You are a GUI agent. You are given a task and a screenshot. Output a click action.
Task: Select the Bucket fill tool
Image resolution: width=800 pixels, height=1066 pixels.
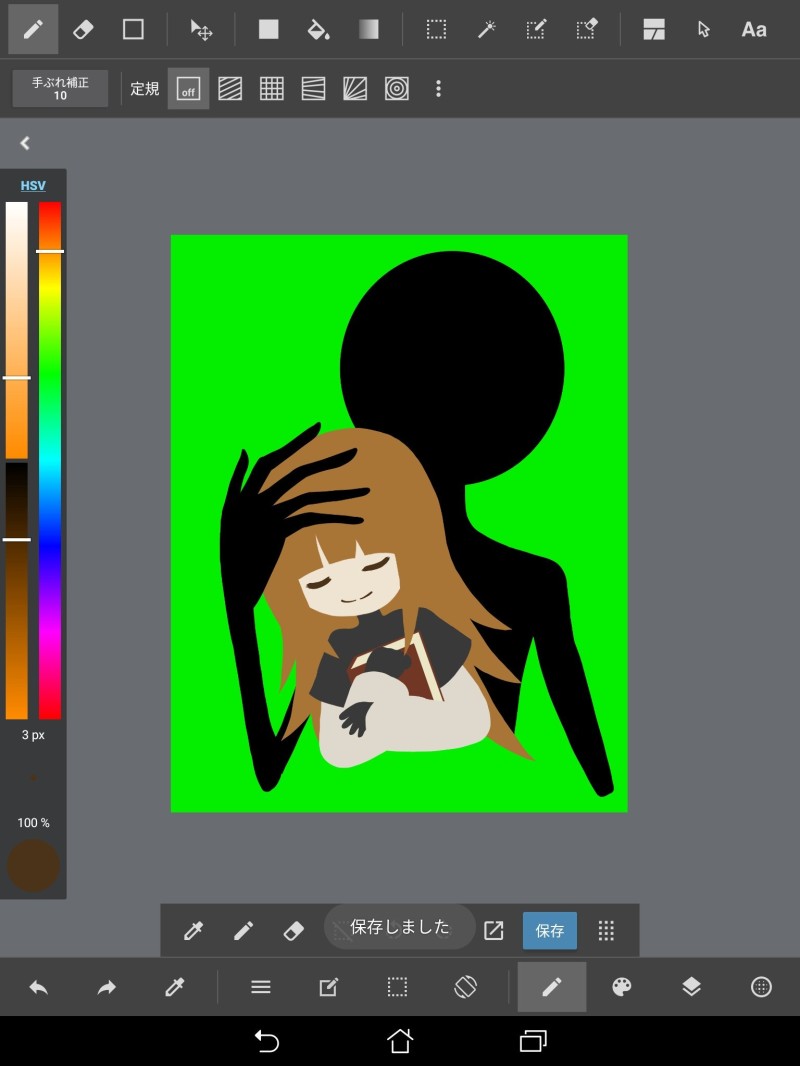(x=318, y=29)
